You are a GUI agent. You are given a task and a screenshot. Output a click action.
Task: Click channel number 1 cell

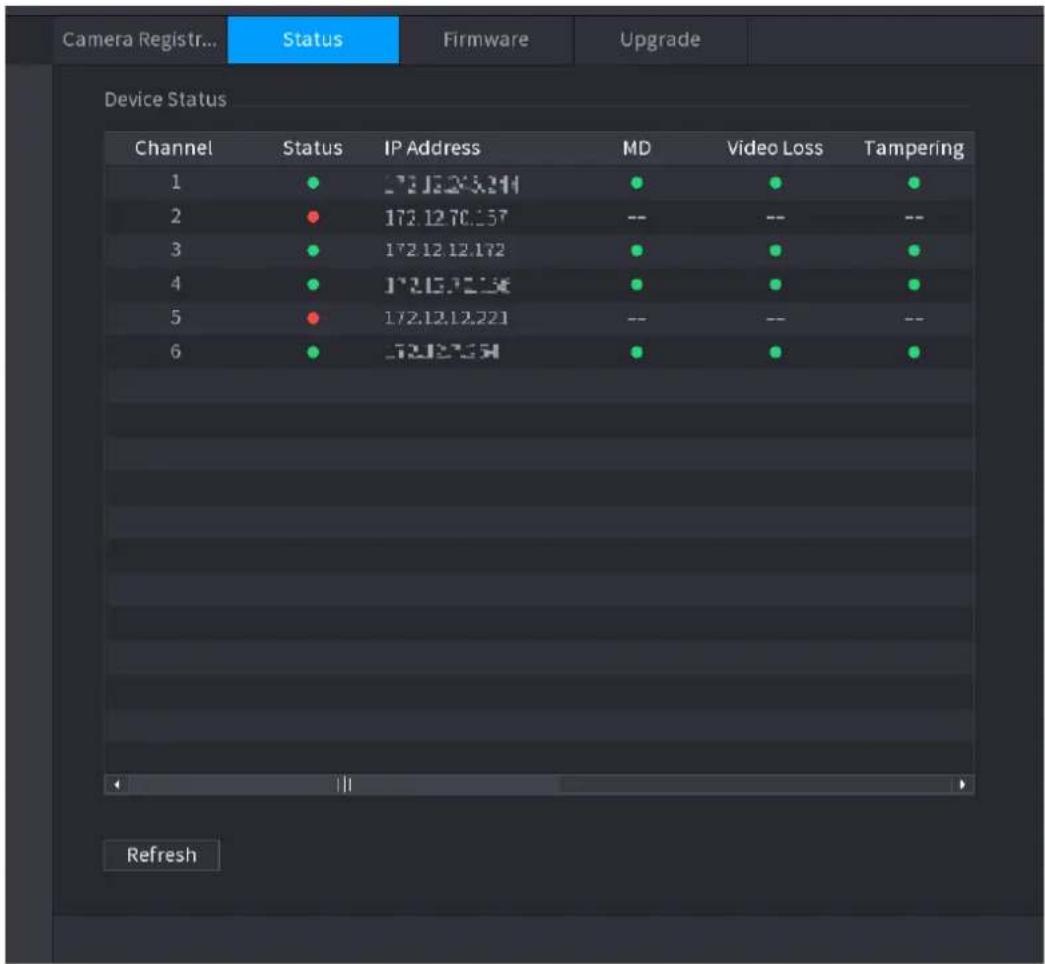tap(175, 182)
